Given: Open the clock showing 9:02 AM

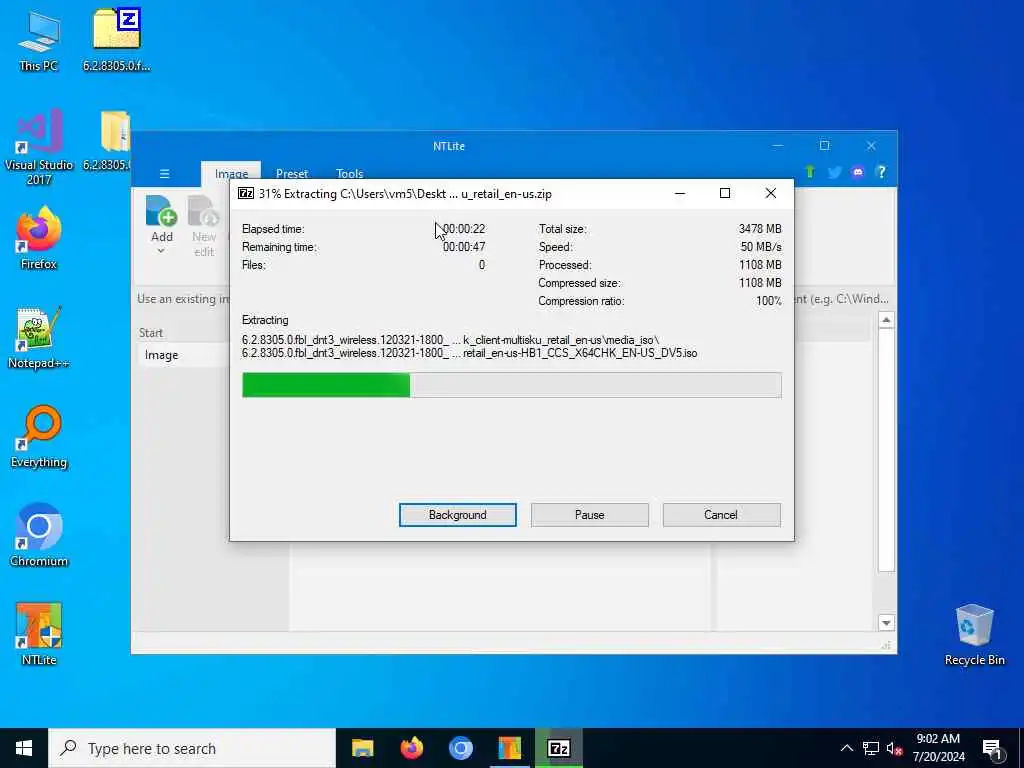Looking at the screenshot, I should 938,748.
